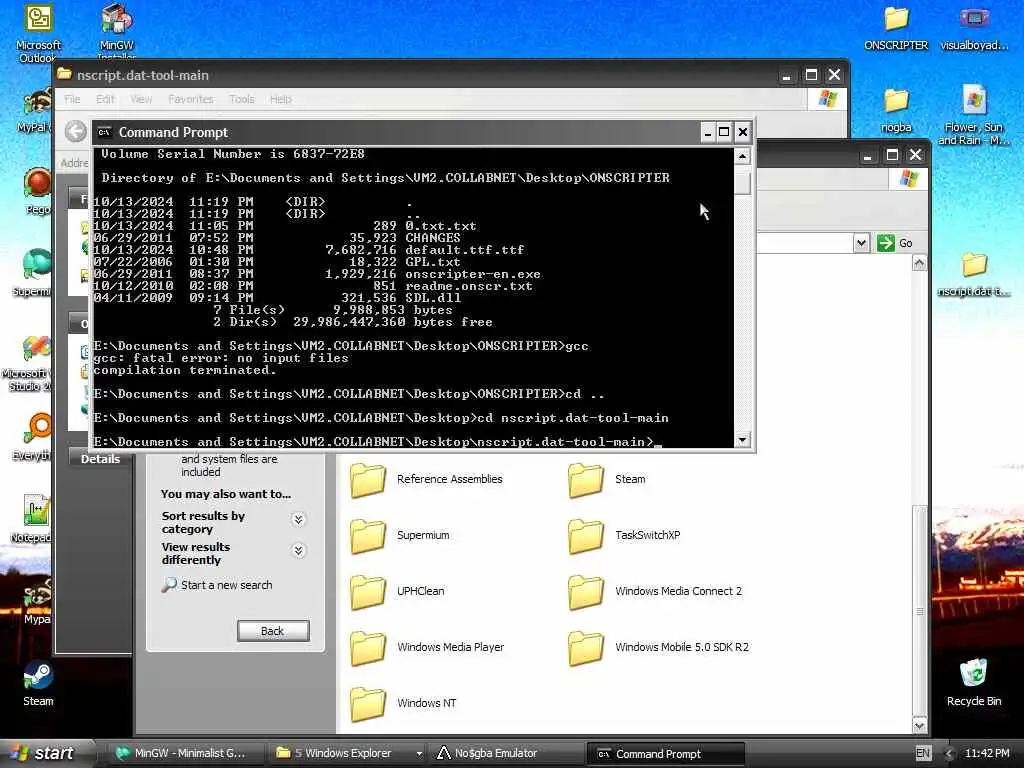1024x768 pixels.
Task: Click the taskbar clock 11:42 PM
Action: pos(987,753)
